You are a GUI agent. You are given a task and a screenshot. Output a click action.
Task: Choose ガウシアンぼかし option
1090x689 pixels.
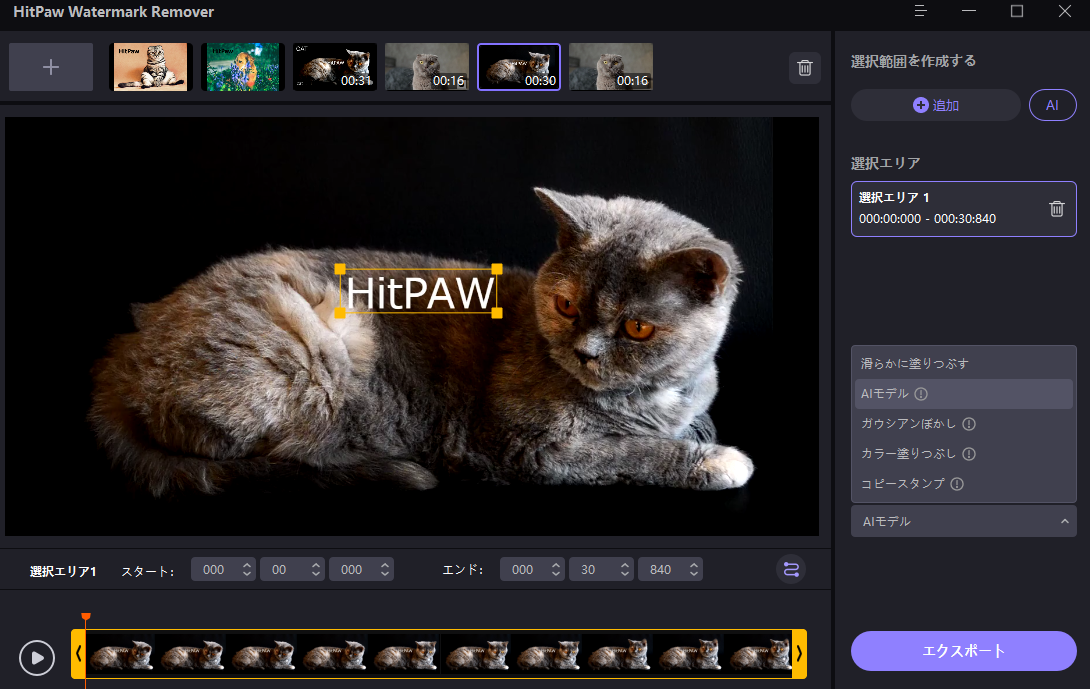tap(963, 423)
